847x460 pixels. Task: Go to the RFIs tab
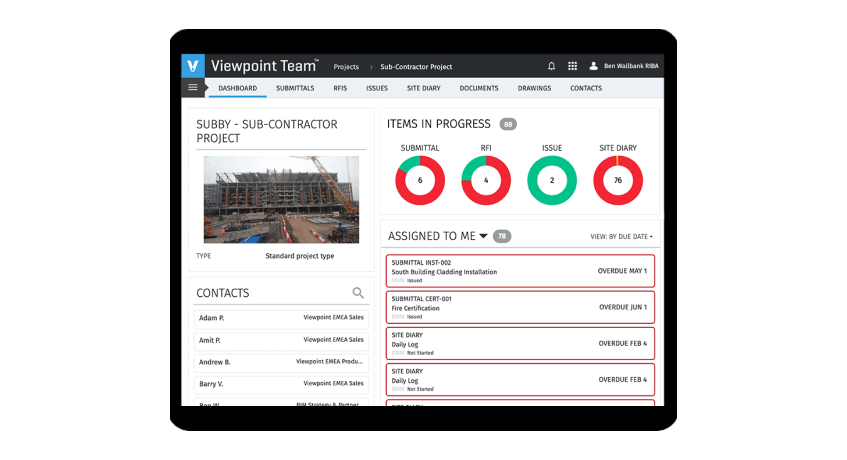340,88
